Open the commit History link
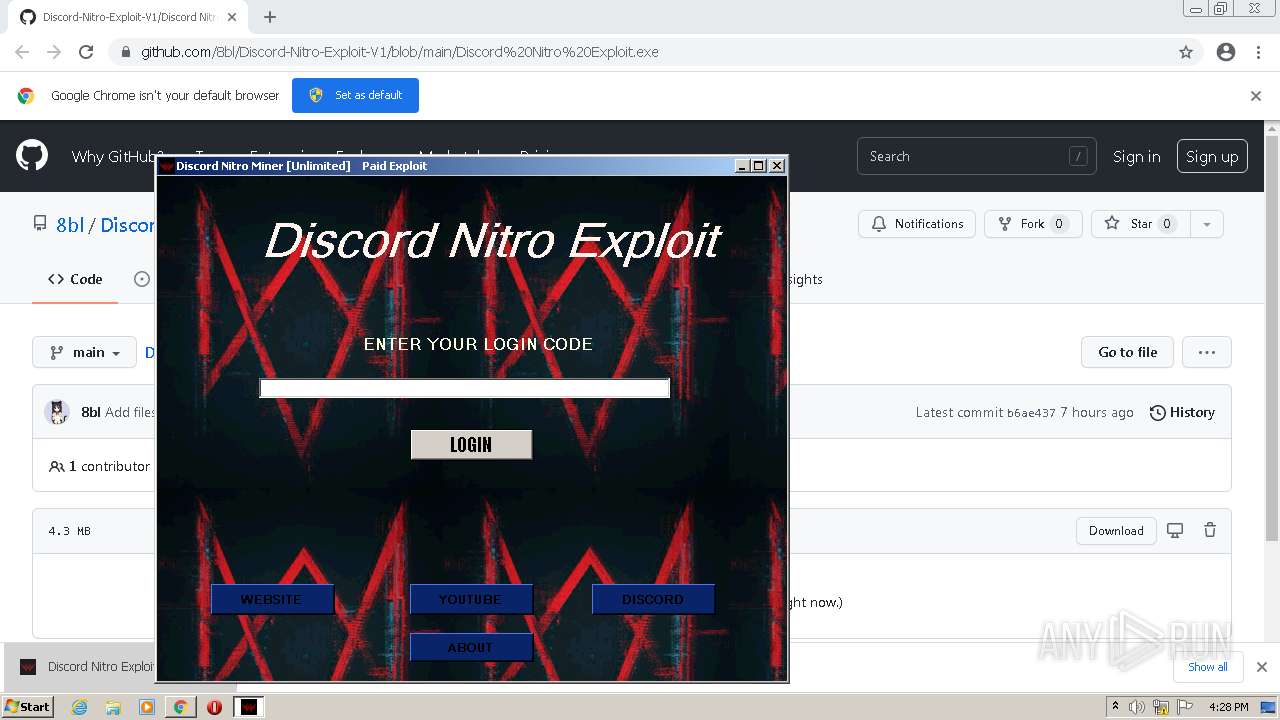 (1182, 412)
